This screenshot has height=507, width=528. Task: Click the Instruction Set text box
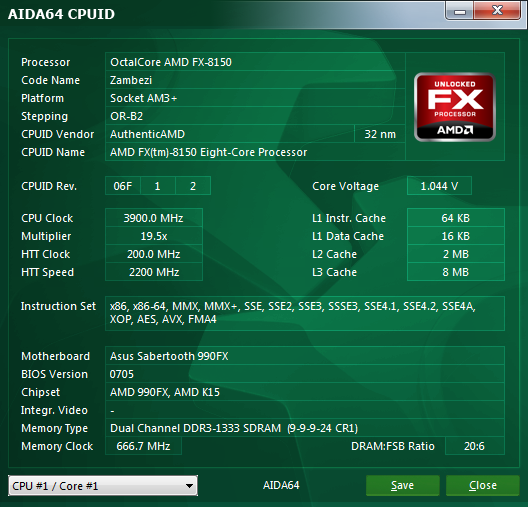[x=305, y=313]
